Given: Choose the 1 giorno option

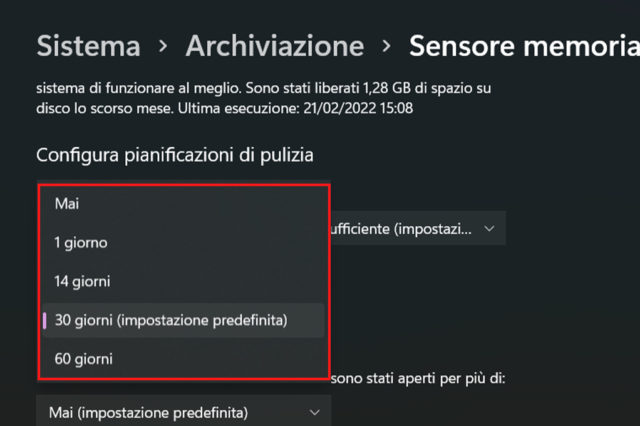Looking at the screenshot, I should [x=81, y=243].
